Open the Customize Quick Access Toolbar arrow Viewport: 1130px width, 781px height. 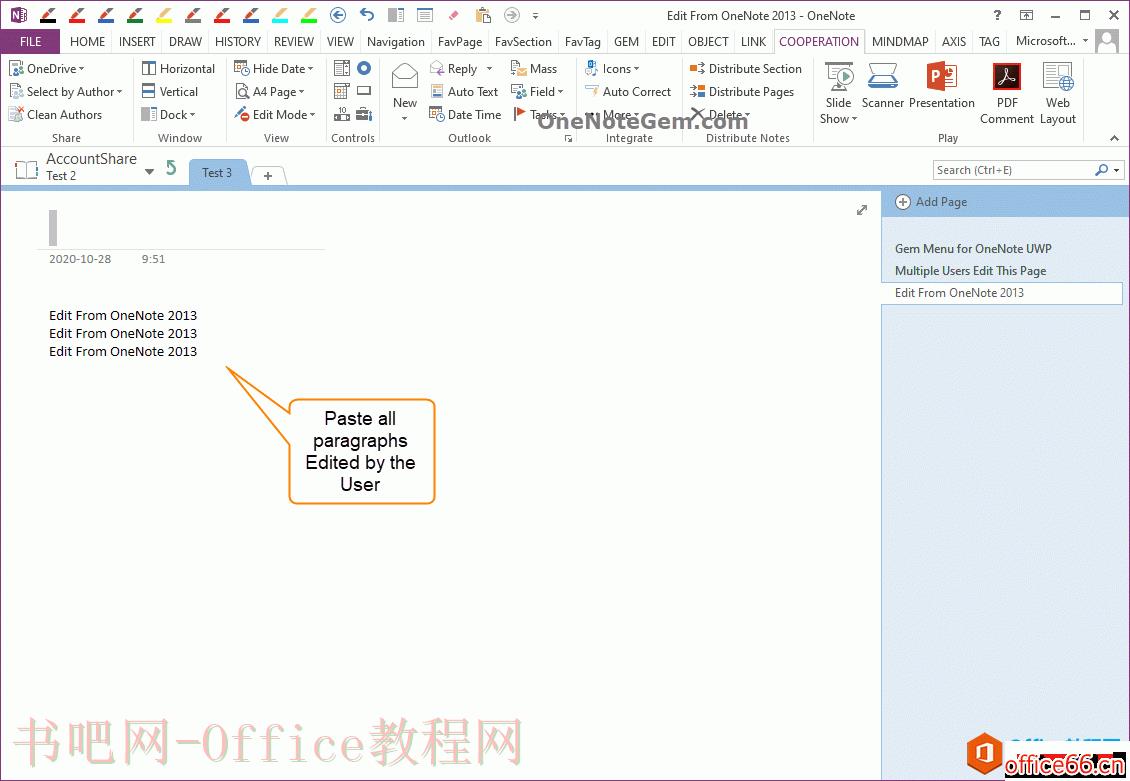coord(535,15)
